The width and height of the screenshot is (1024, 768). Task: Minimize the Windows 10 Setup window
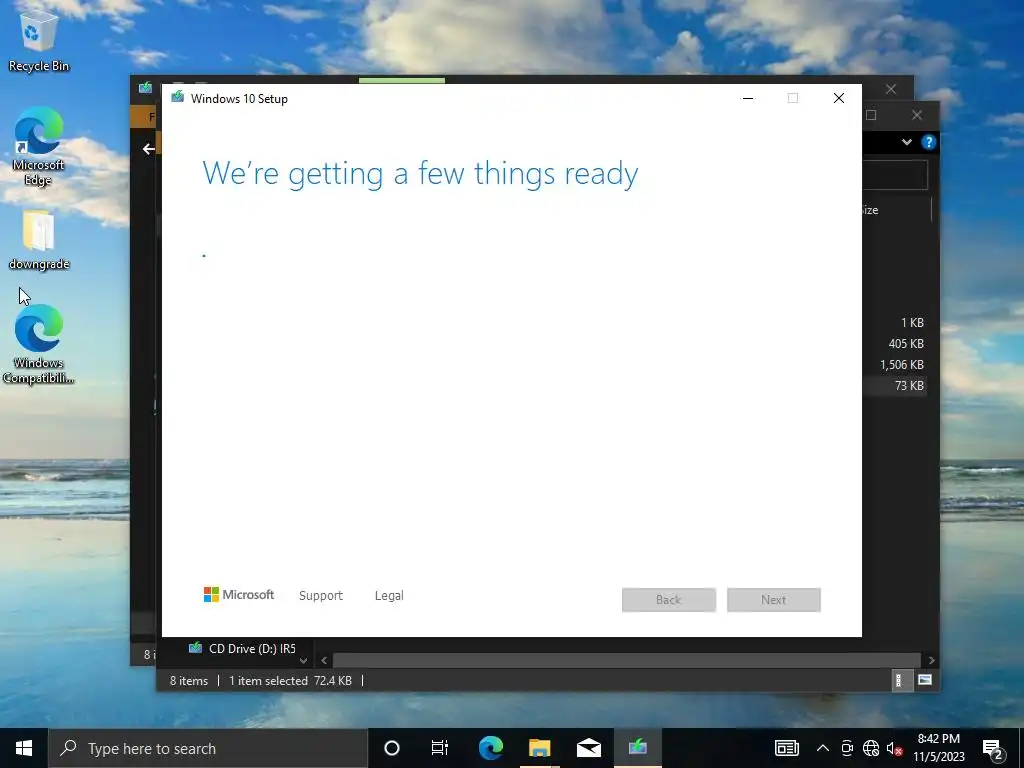pyautogui.click(x=748, y=99)
